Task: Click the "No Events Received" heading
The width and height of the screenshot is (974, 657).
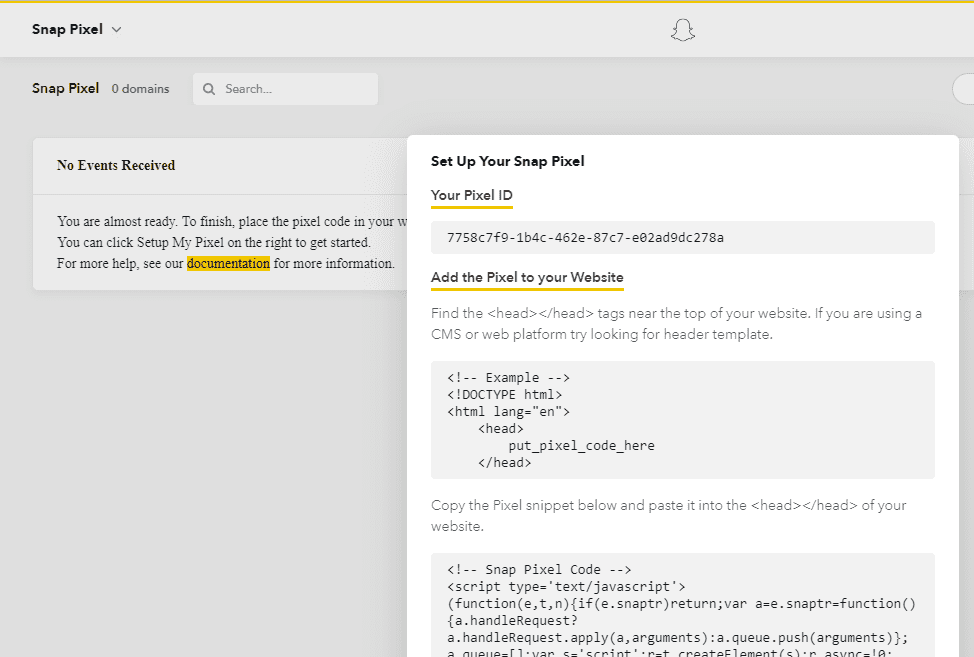Action: [x=116, y=165]
